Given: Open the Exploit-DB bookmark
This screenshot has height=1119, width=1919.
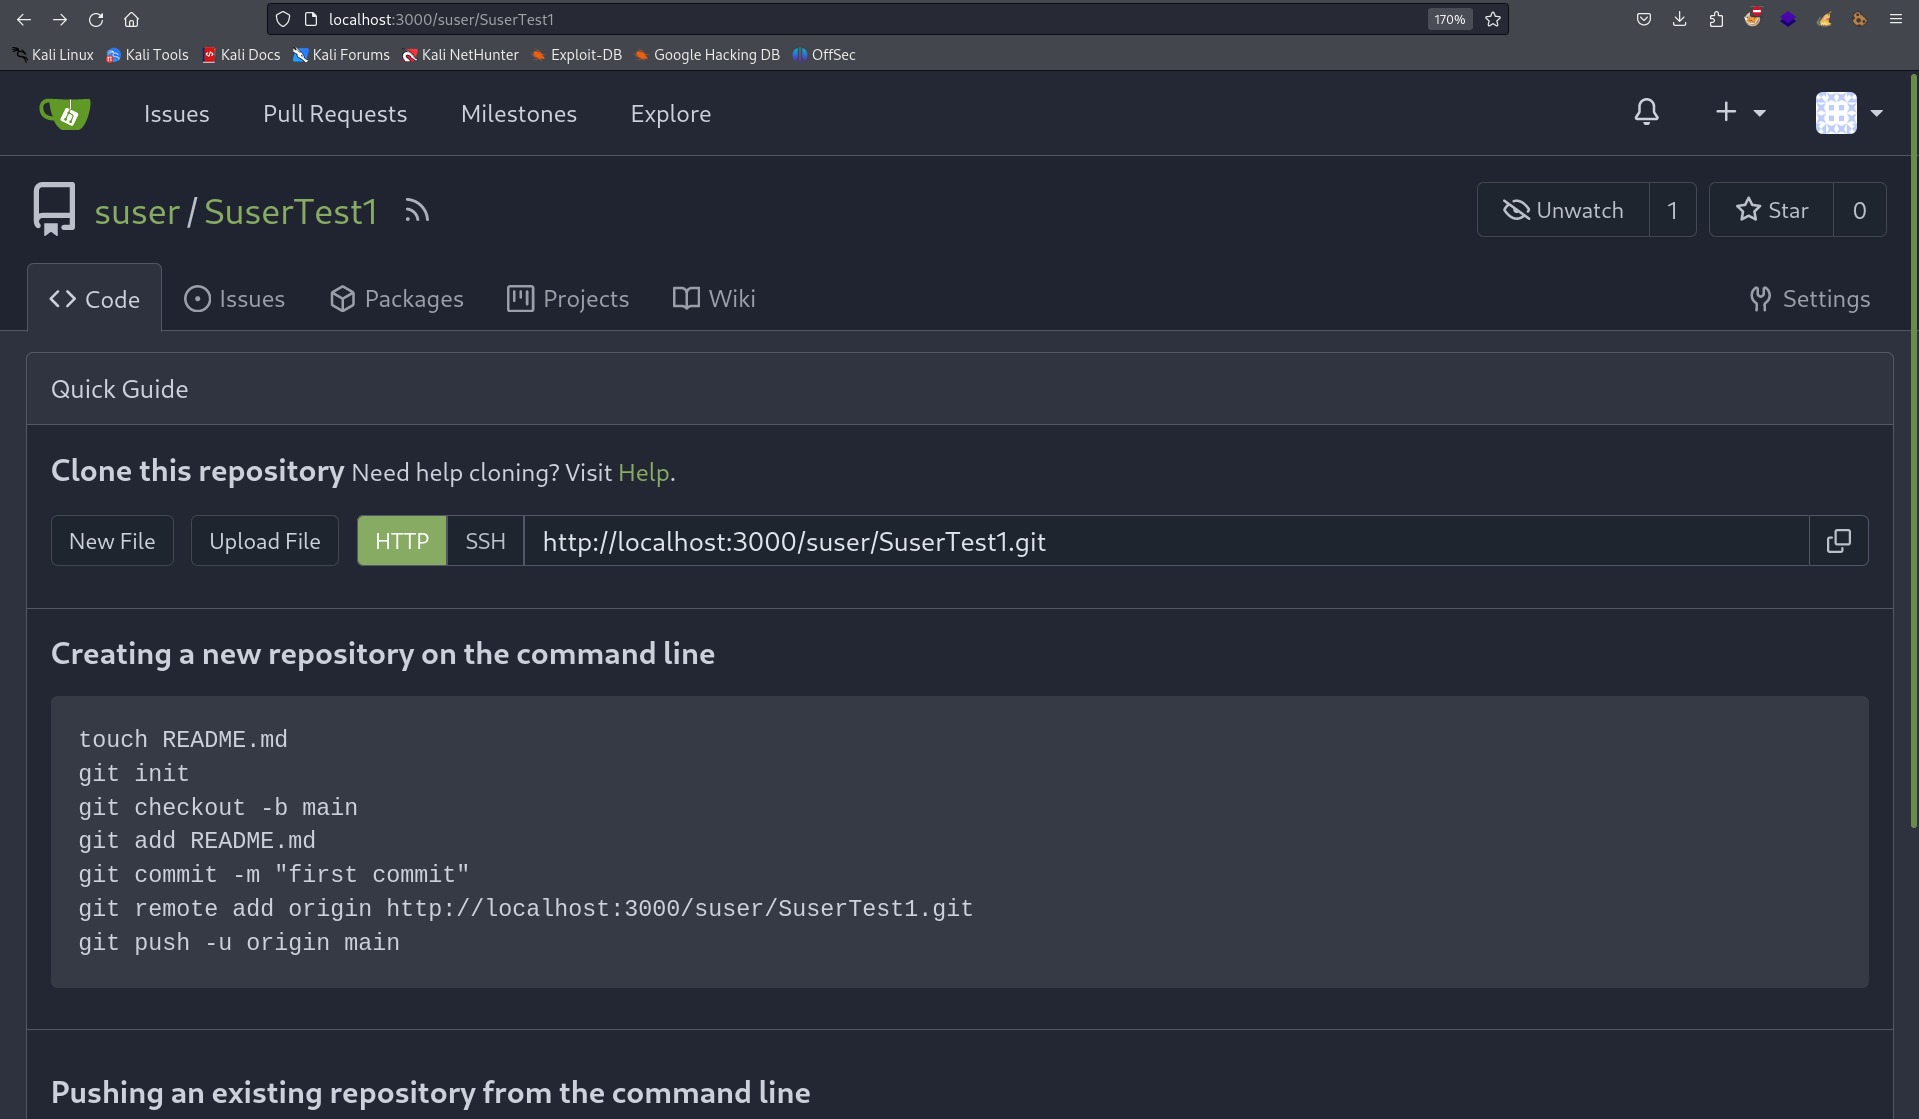Looking at the screenshot, I should coord(576,55).
